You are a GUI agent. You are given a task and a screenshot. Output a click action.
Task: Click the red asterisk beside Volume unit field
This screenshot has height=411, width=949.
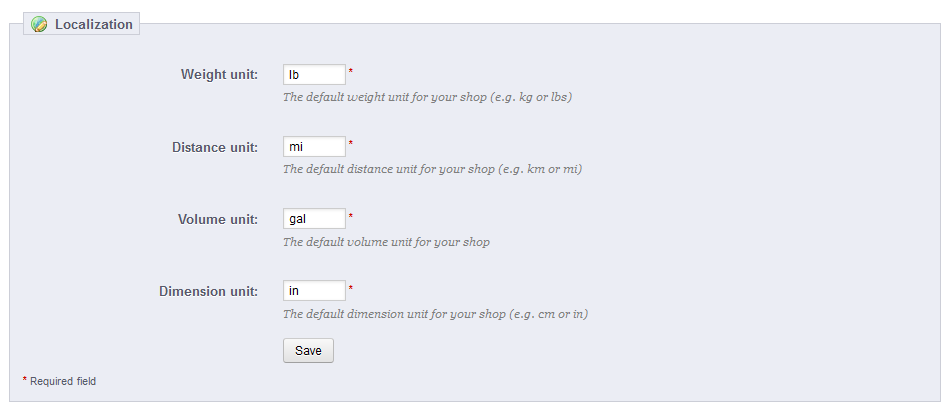click(351, 216)
